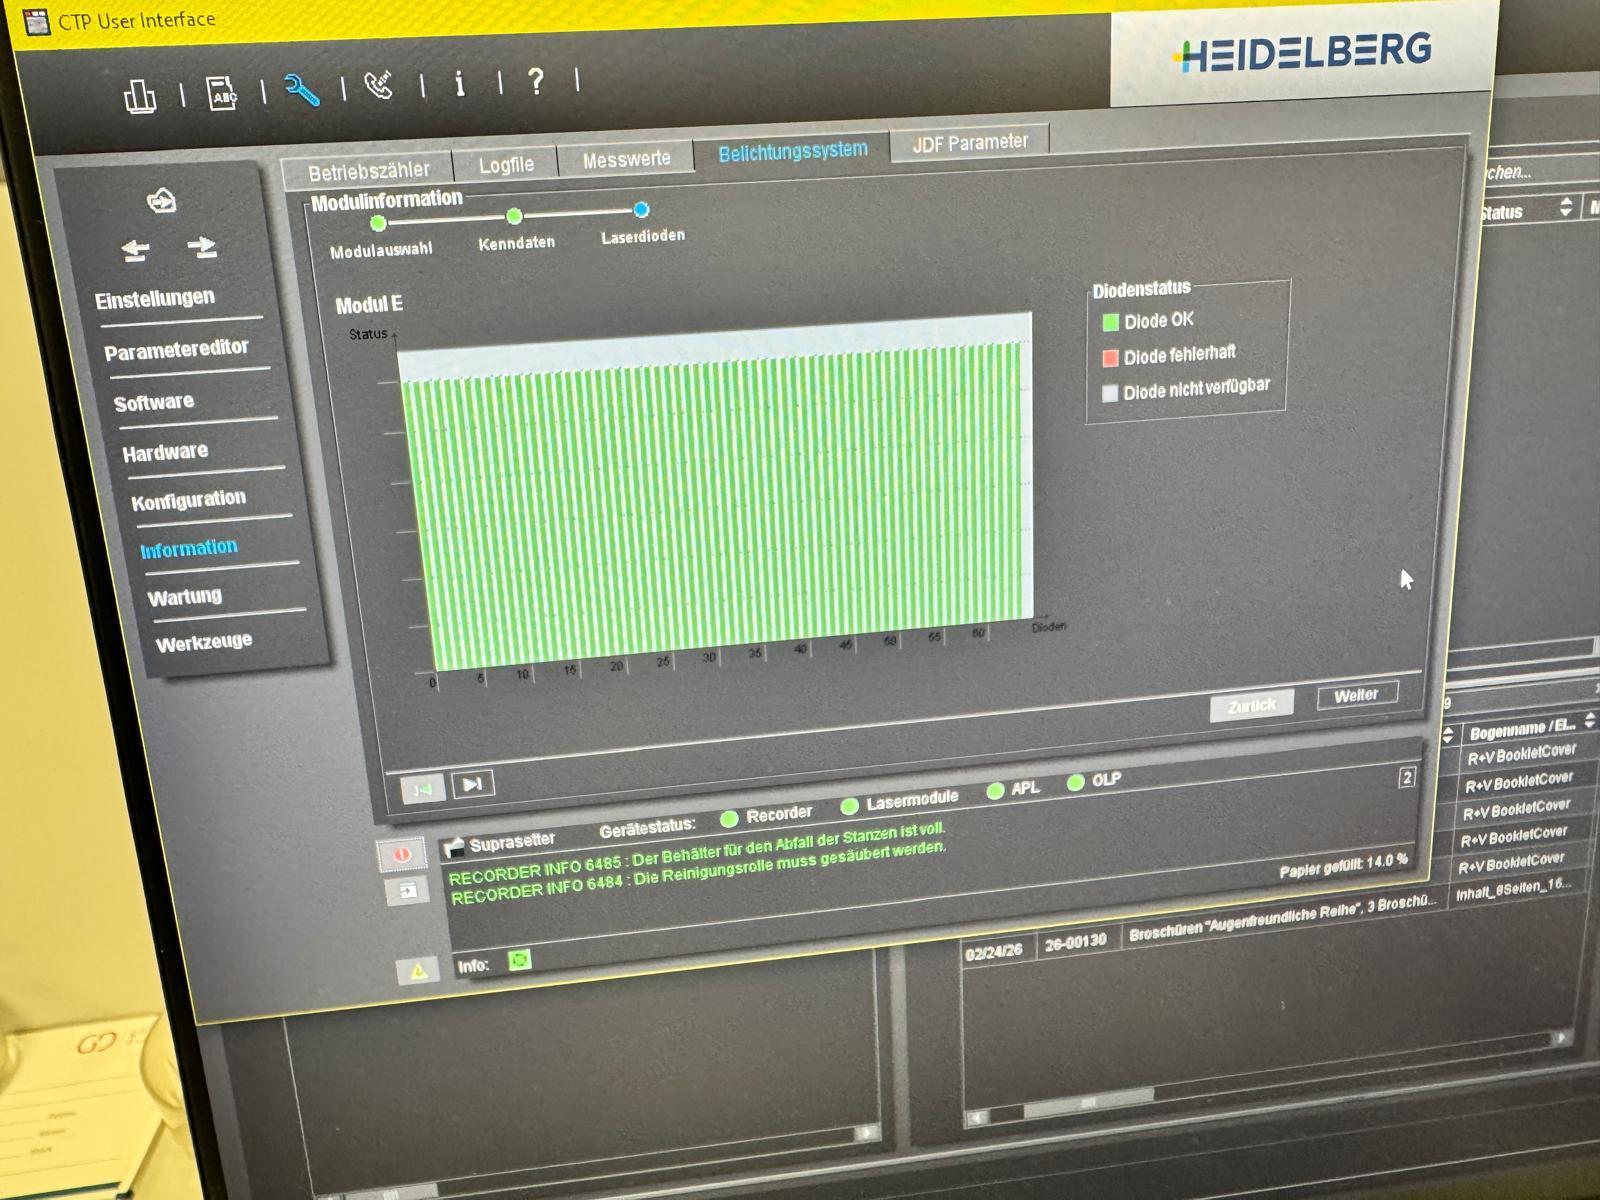
Task: Select the blue wrench service icon
Action: coord(301,89)
